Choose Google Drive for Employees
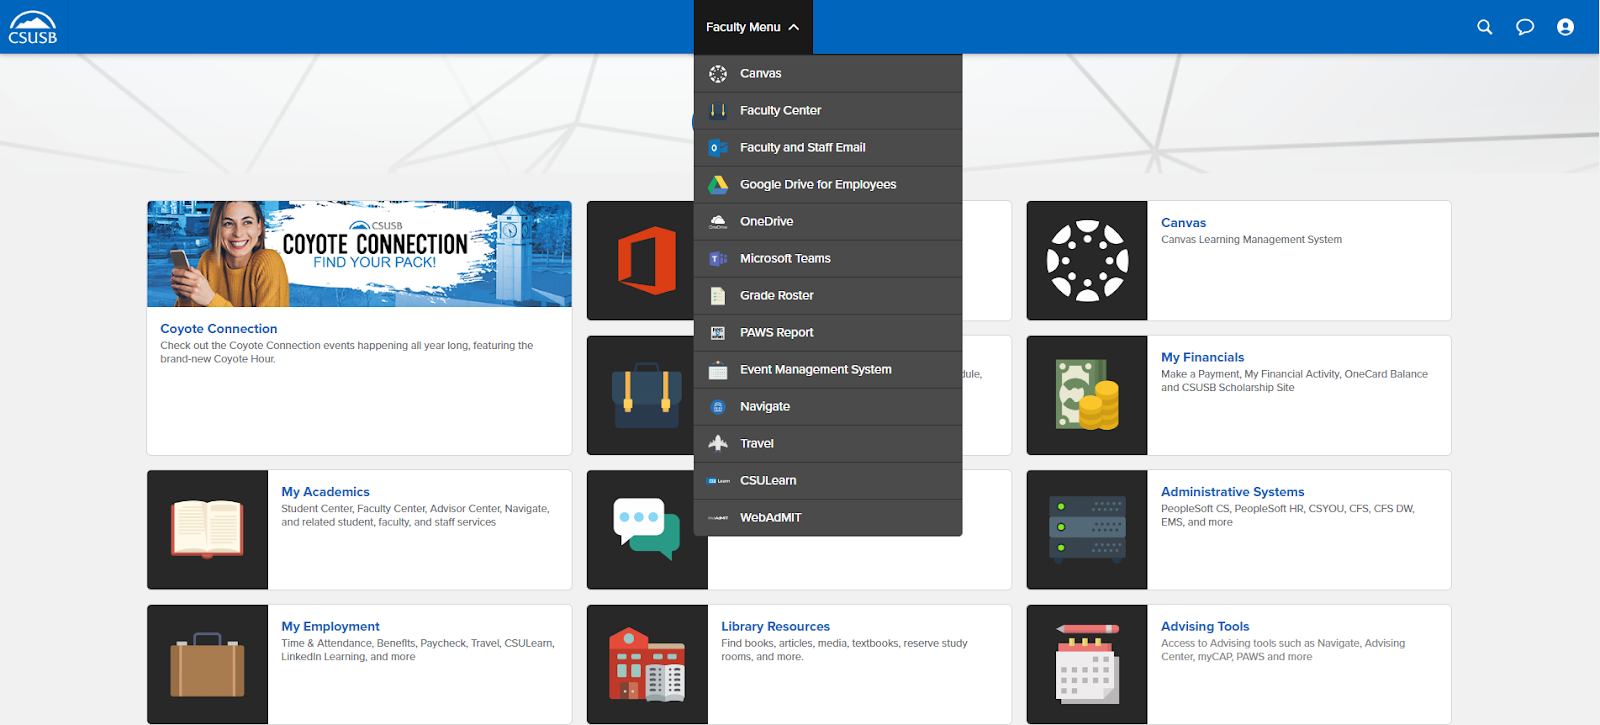Viewport: 1600px width, 725px height. coord(828,185)
